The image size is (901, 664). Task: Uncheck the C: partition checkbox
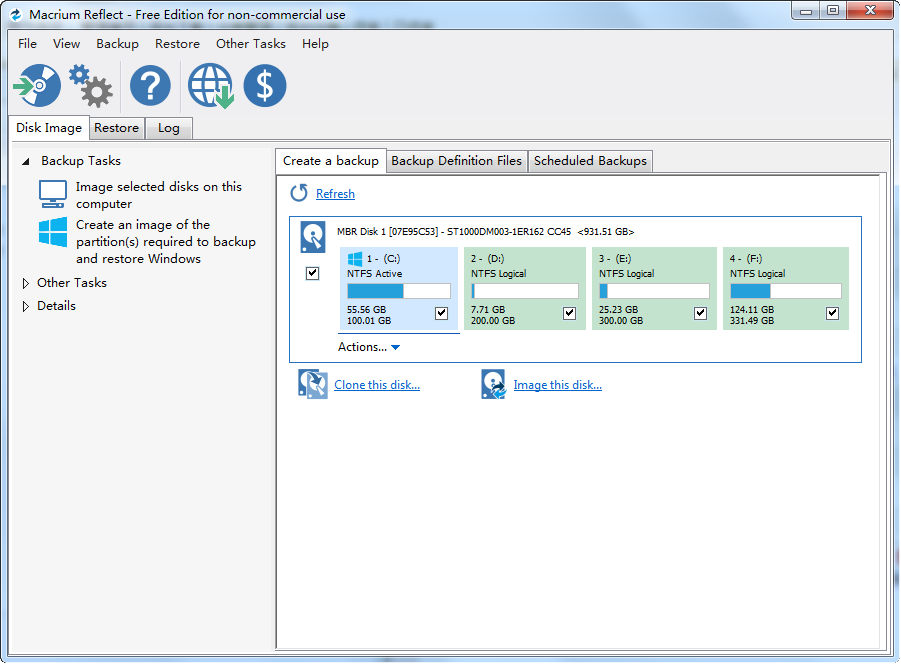tap(442, 313)
